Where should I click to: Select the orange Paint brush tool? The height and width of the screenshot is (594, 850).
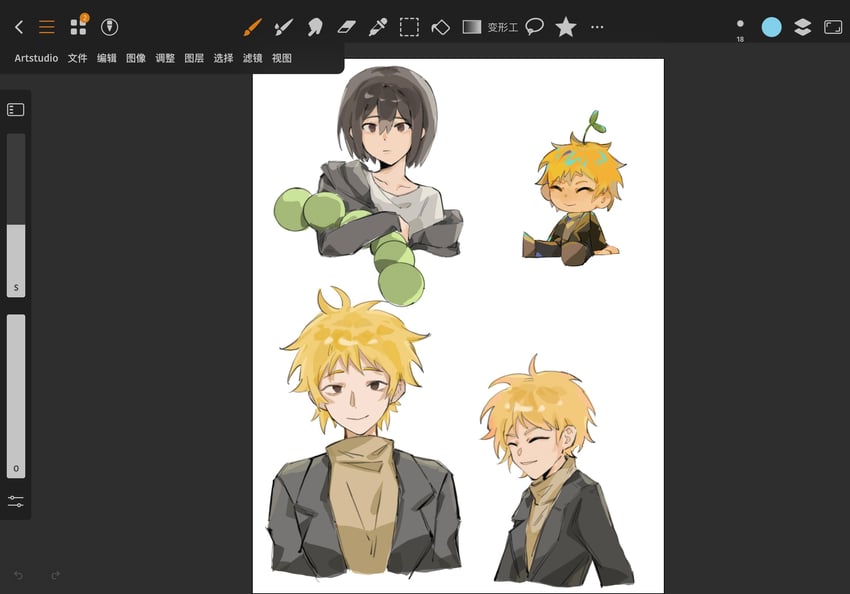(253, 27)
